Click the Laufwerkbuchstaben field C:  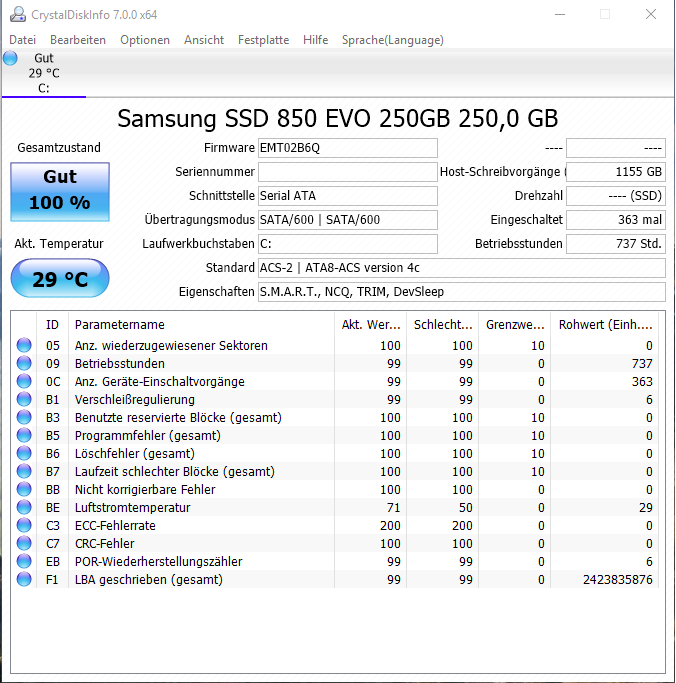(x=348, y=244)
